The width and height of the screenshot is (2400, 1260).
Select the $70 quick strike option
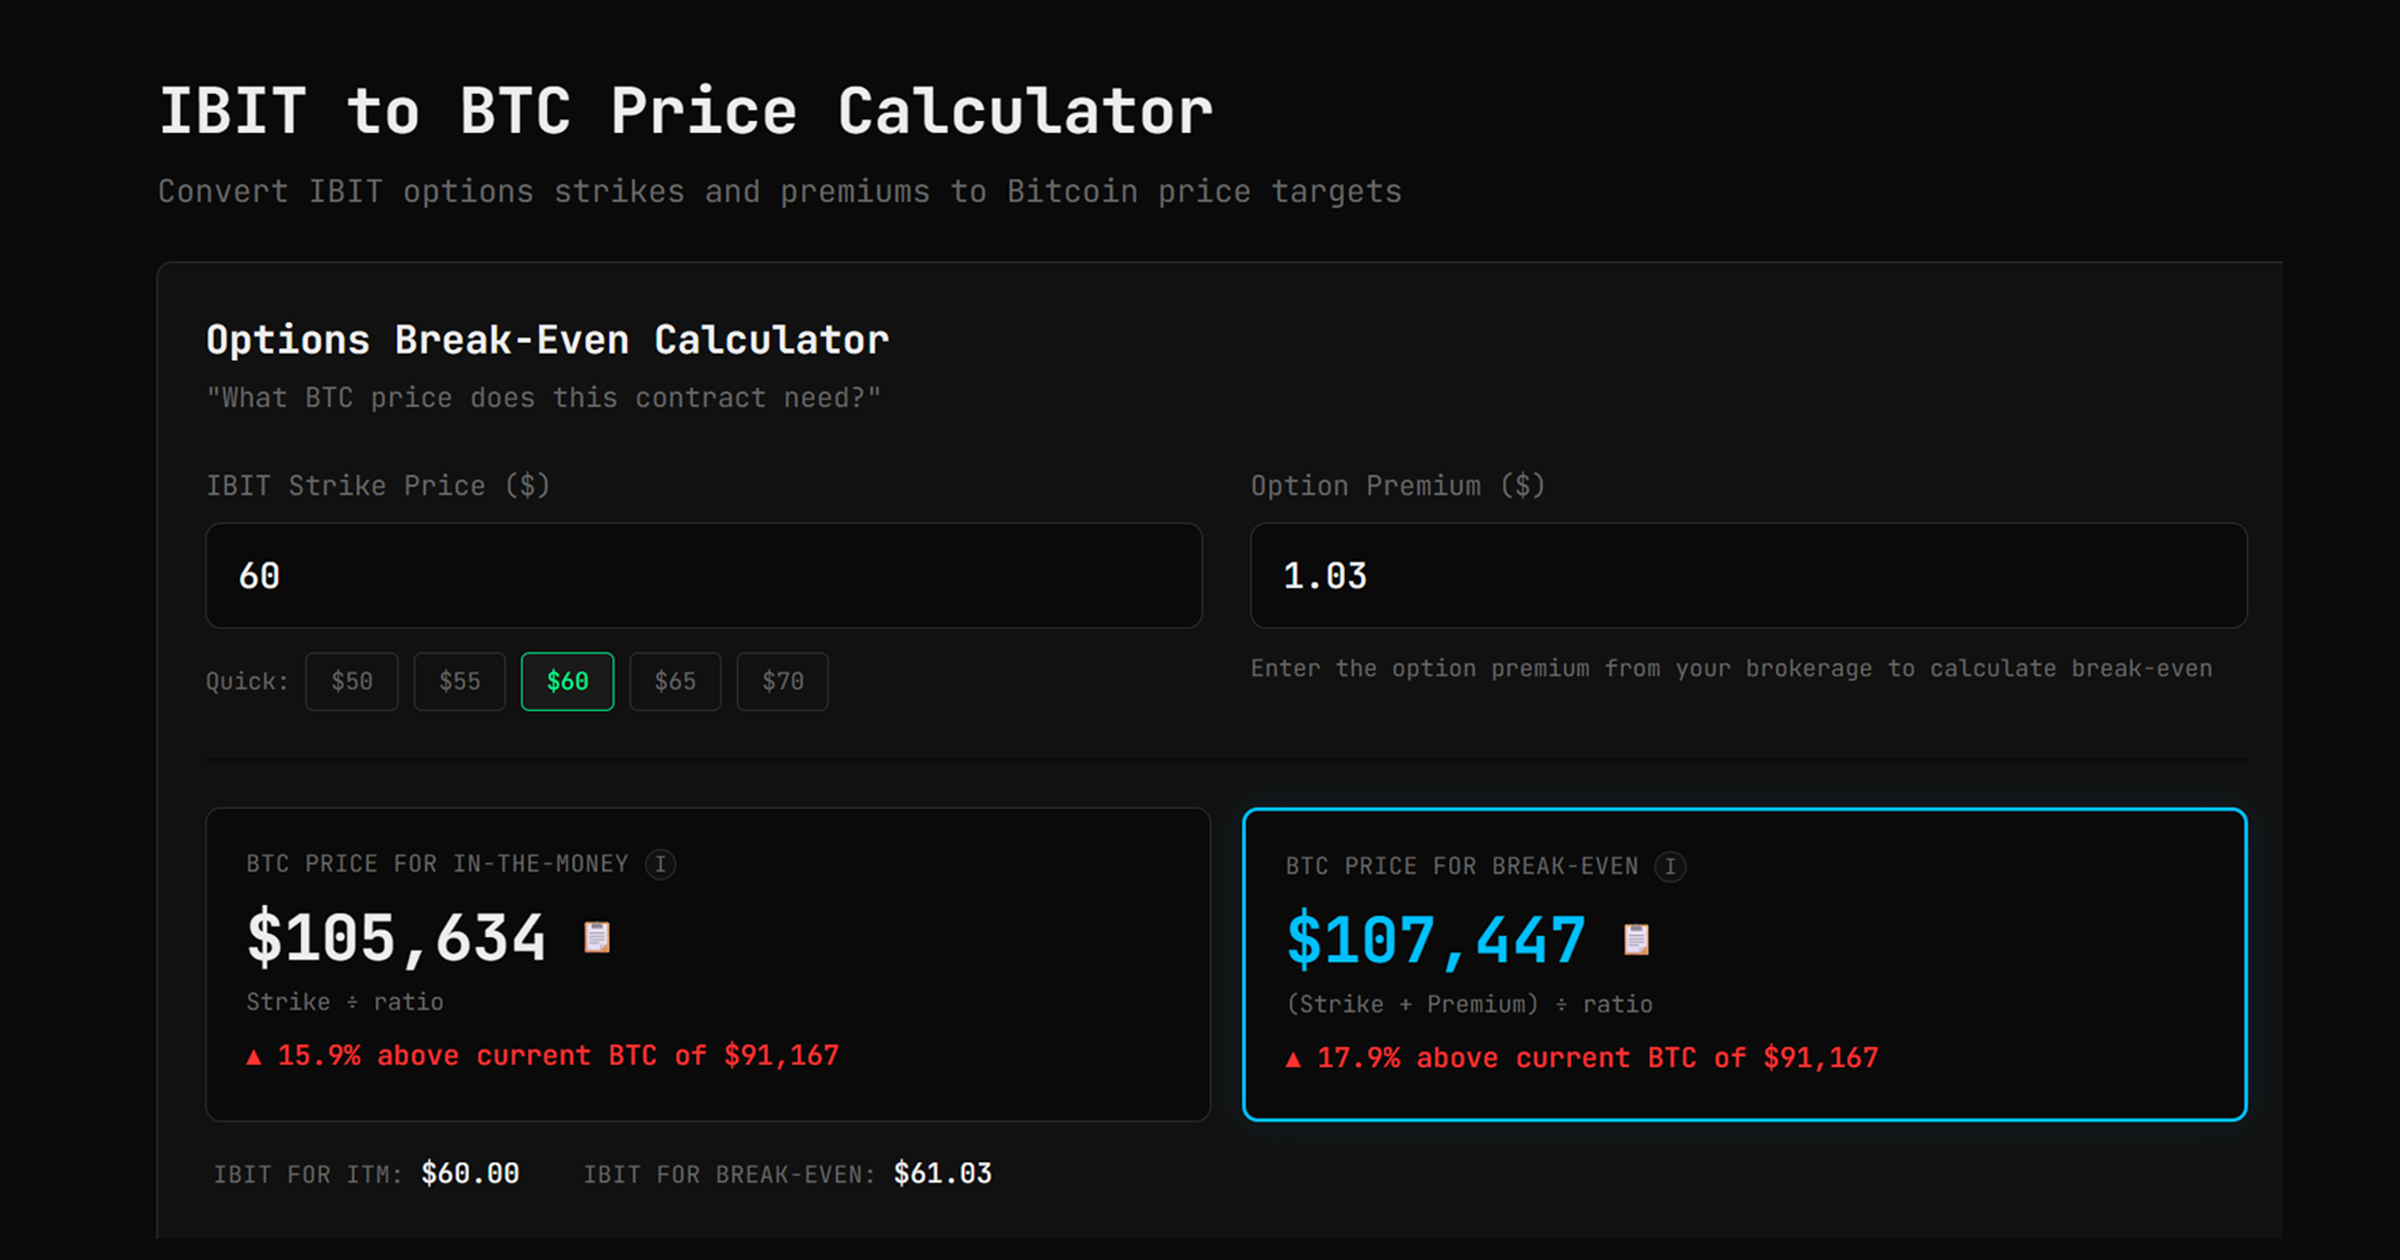[782, 681]
